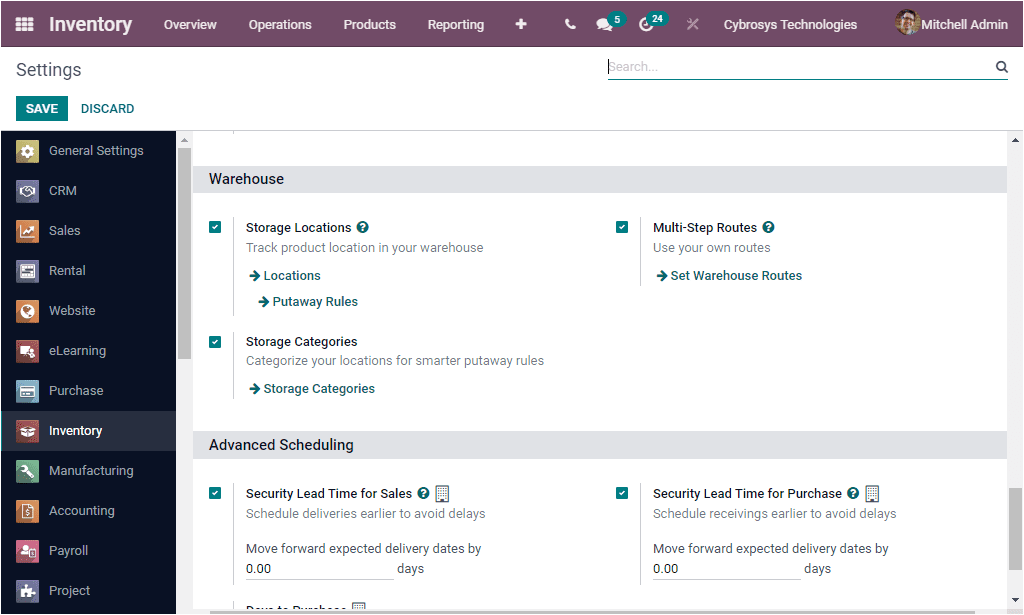1024x615 pixels.
Task: Open the phone dialer icon
Action: 569,24
